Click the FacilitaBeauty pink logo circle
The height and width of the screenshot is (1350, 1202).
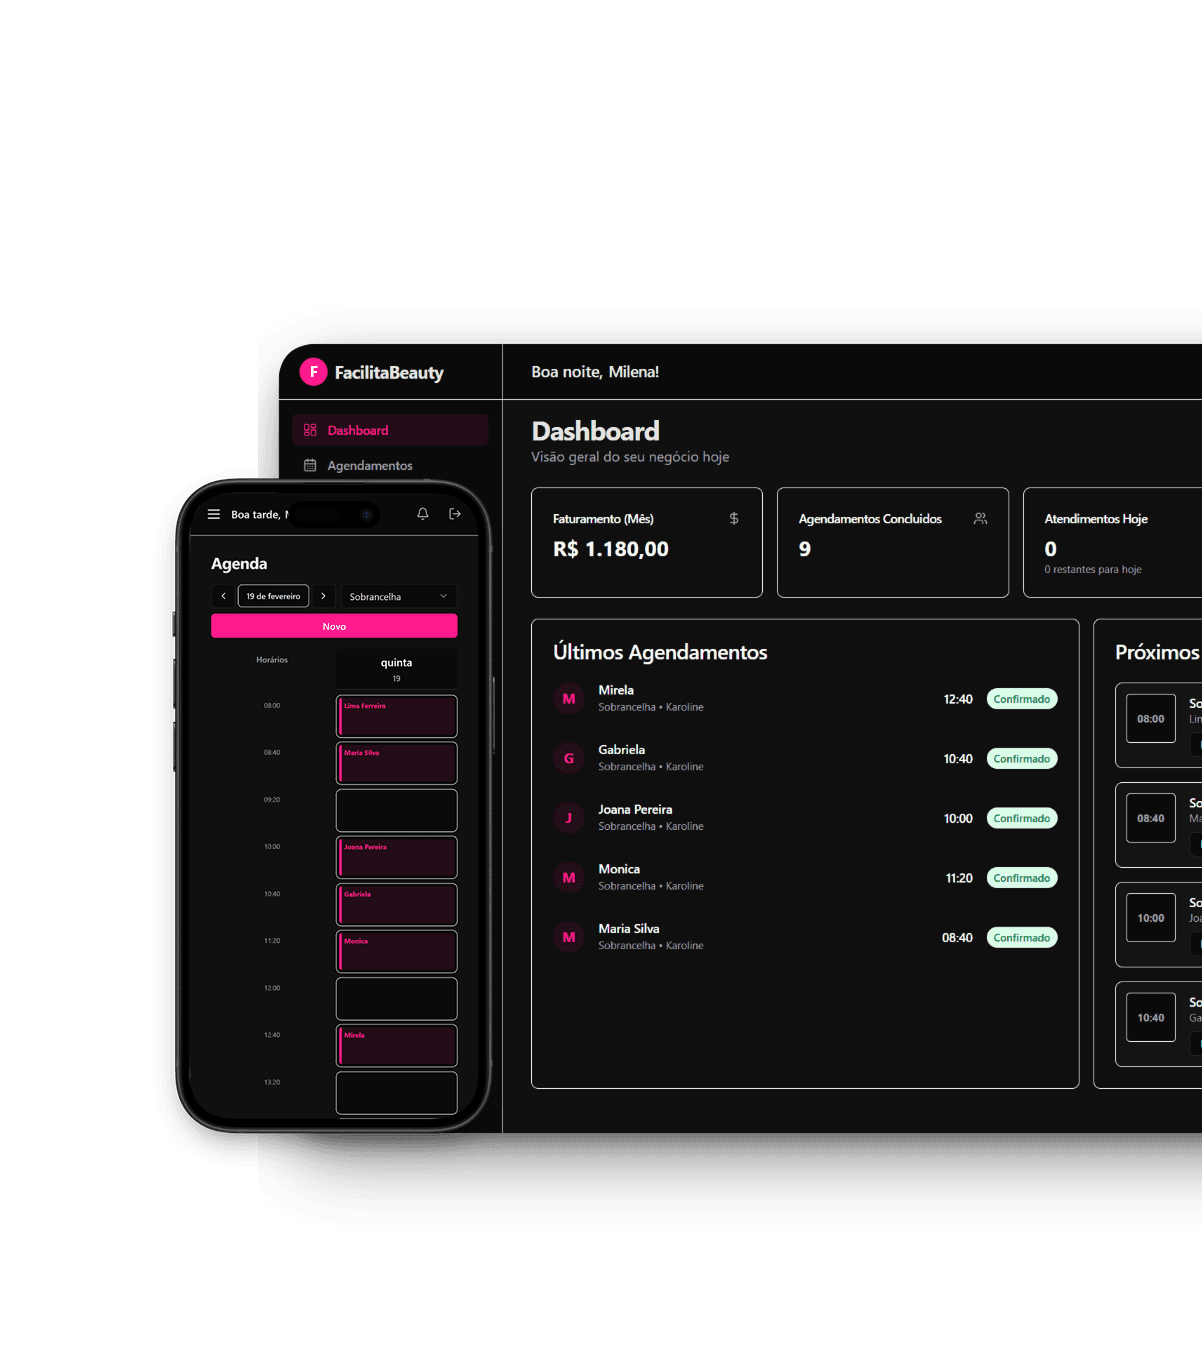pyautogui.click(x=313, y=371)
